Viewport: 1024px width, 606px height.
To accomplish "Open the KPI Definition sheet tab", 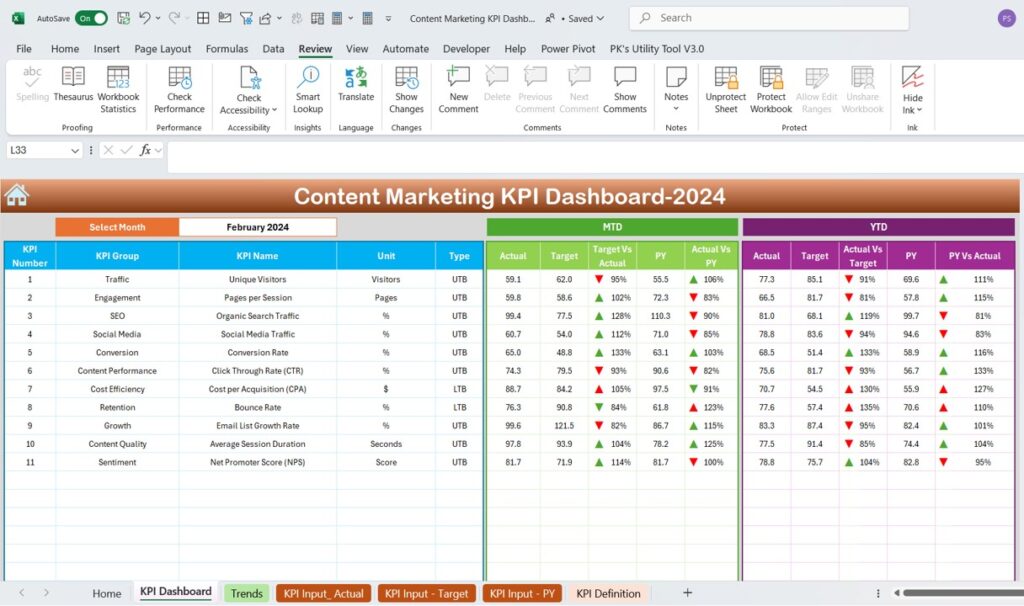I will (608, 594).
